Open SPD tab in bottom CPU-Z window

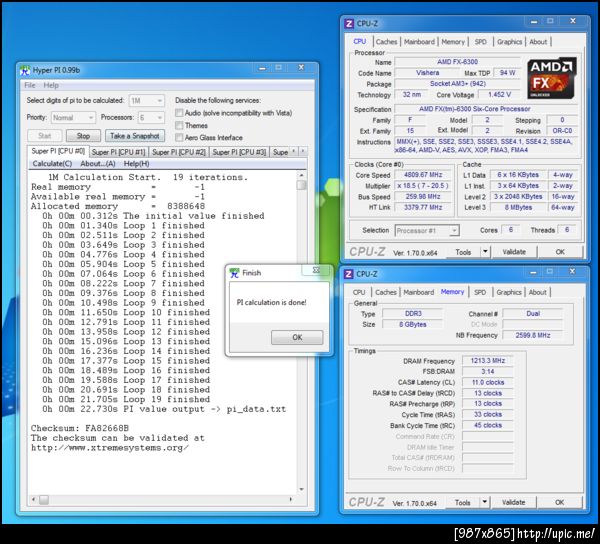point(480,292)
